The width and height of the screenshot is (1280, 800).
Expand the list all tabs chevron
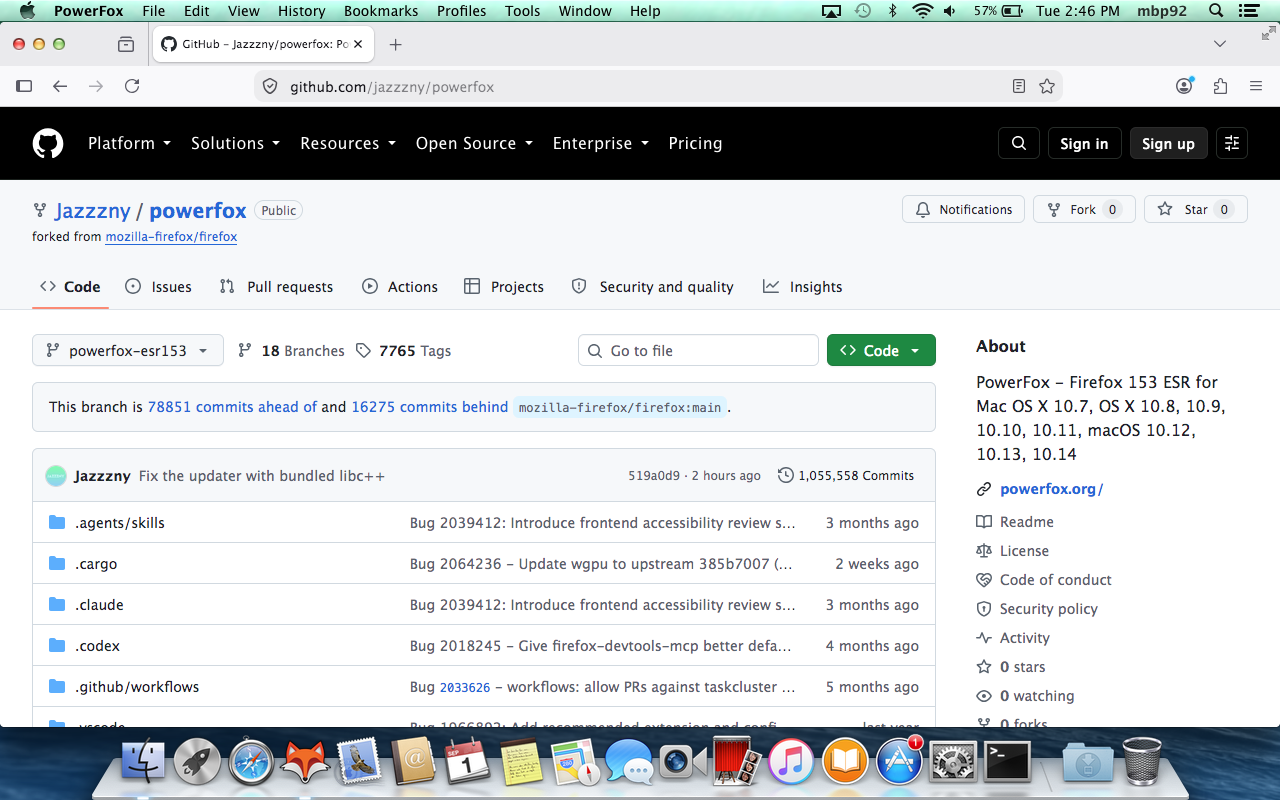click(1220, 44)
